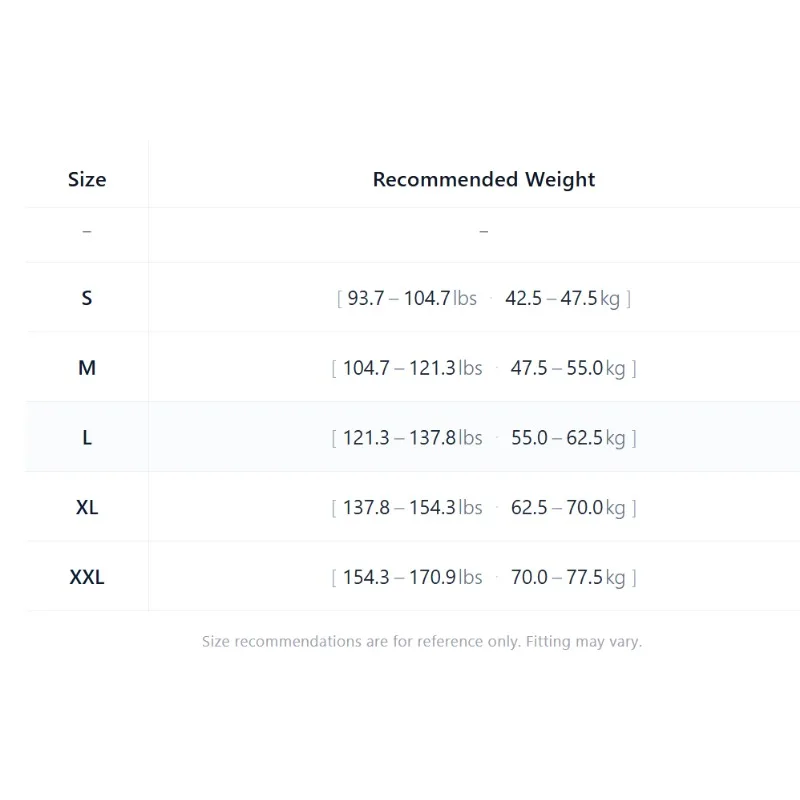Click the 154.3 – 170.9 lbs range
This screenshot has width=800, height=800.
click(412, 578)
